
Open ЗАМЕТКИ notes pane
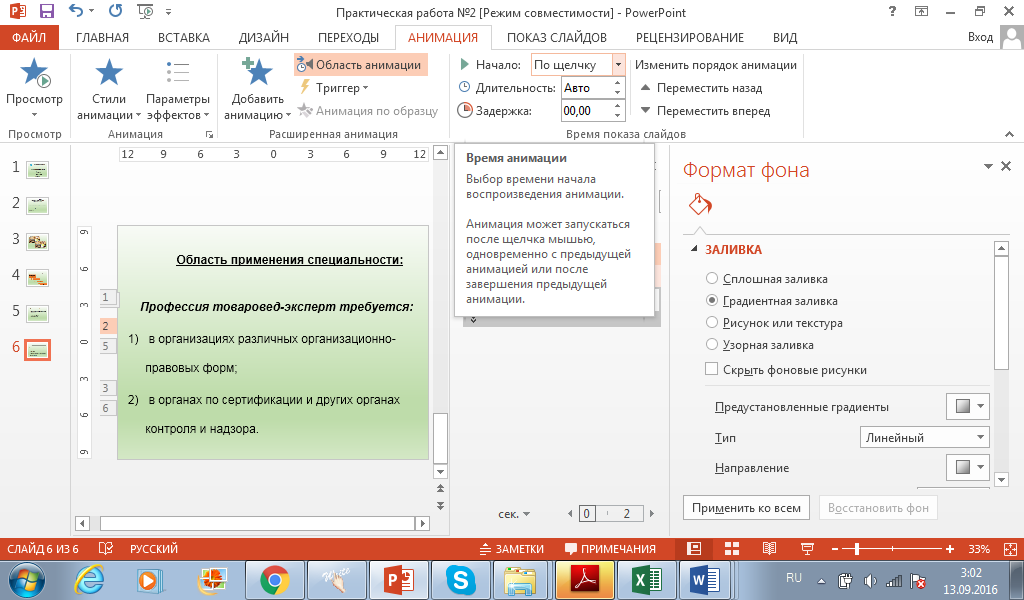(511, 549)
